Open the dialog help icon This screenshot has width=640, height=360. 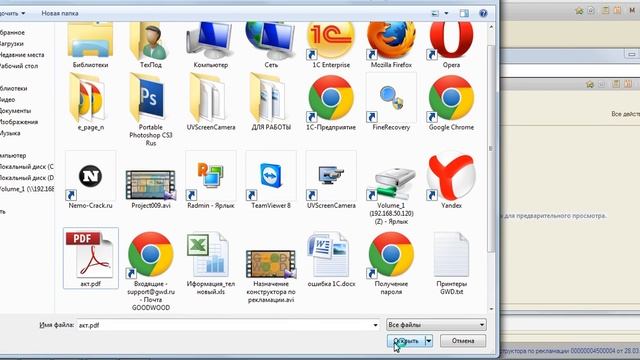point(483,13)
